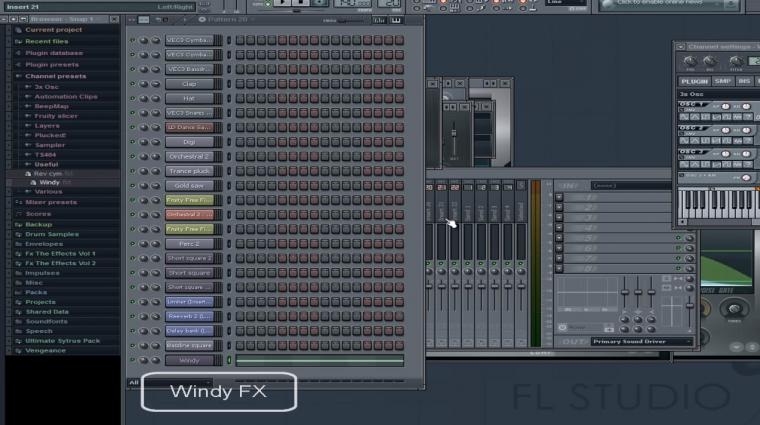Mute the Perc 2 channel with its LED
760x425 pixels.
pos(132,244)
